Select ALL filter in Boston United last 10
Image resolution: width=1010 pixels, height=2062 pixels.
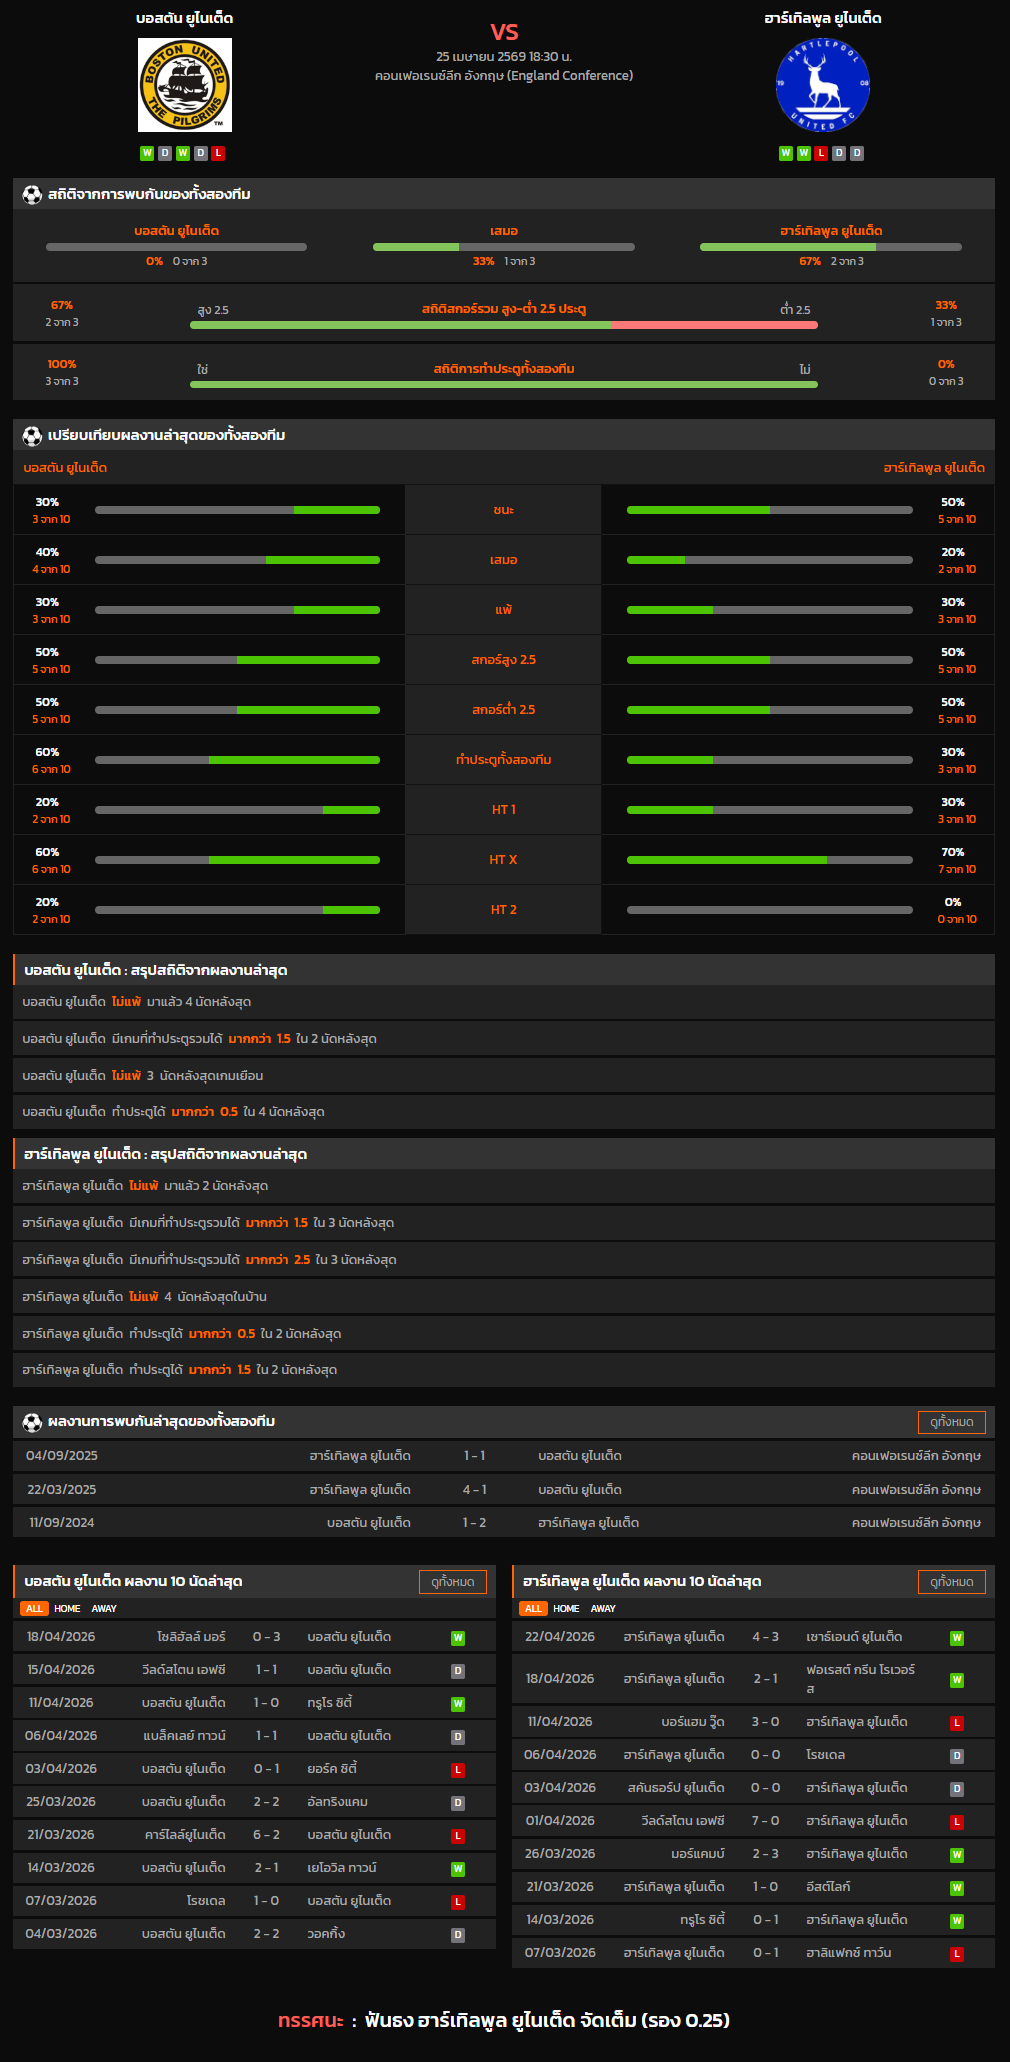[x=34, y=1608]
